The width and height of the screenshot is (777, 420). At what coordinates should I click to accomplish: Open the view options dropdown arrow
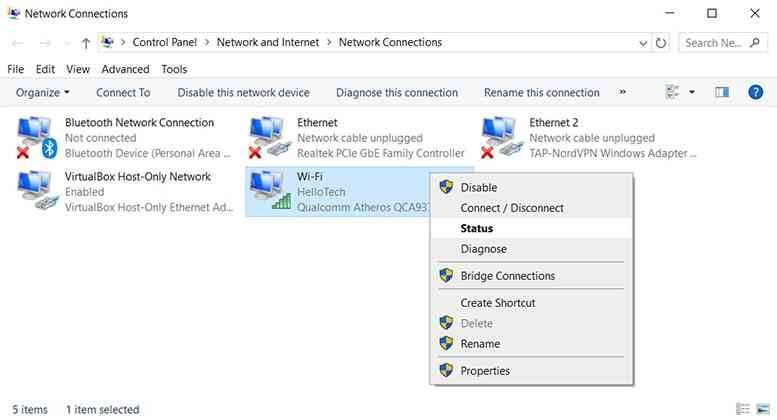coord(692,92)
